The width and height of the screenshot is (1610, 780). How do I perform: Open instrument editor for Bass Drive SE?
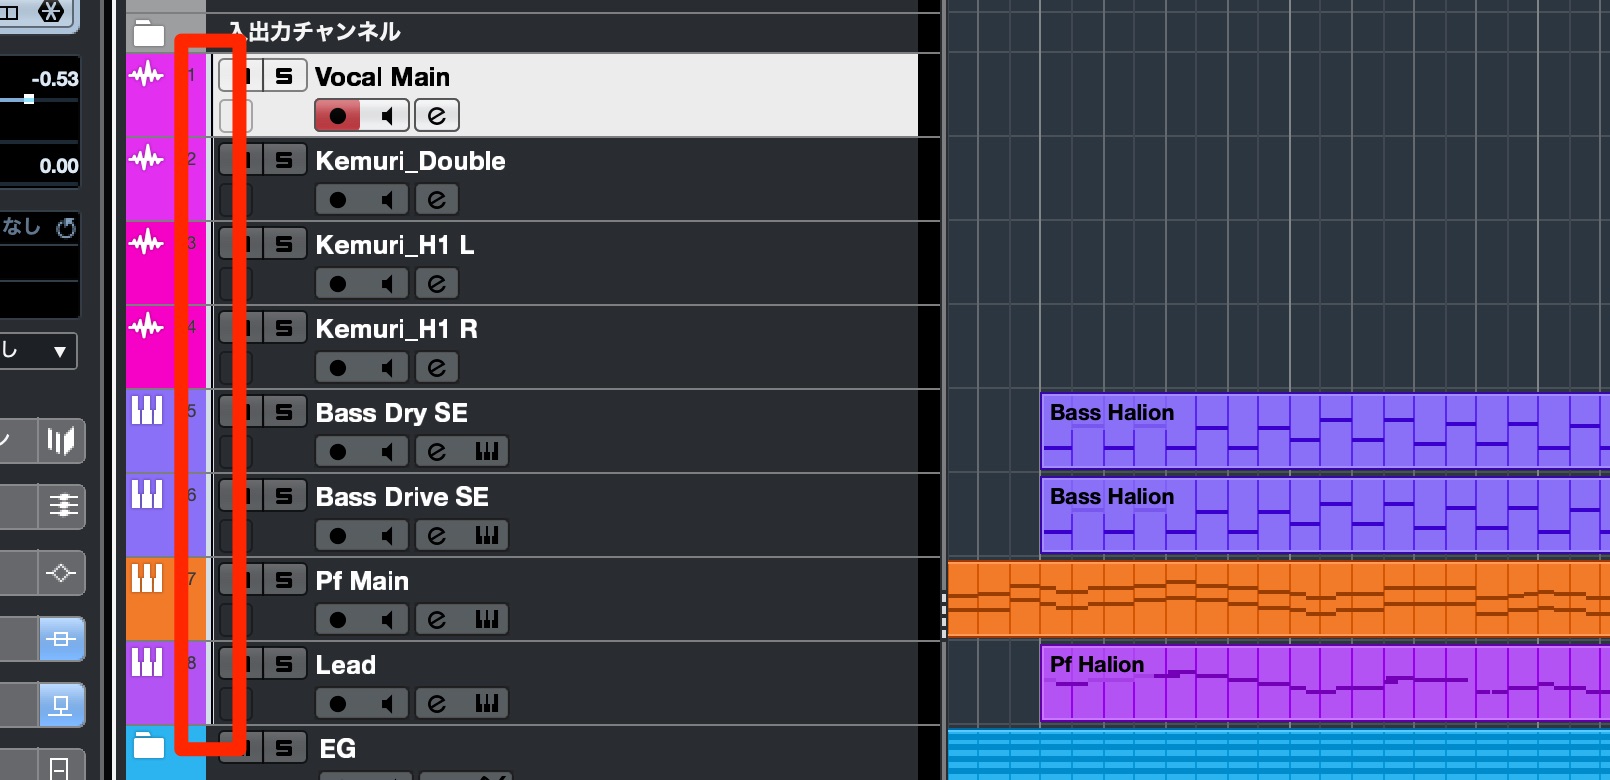pos(486,536)
